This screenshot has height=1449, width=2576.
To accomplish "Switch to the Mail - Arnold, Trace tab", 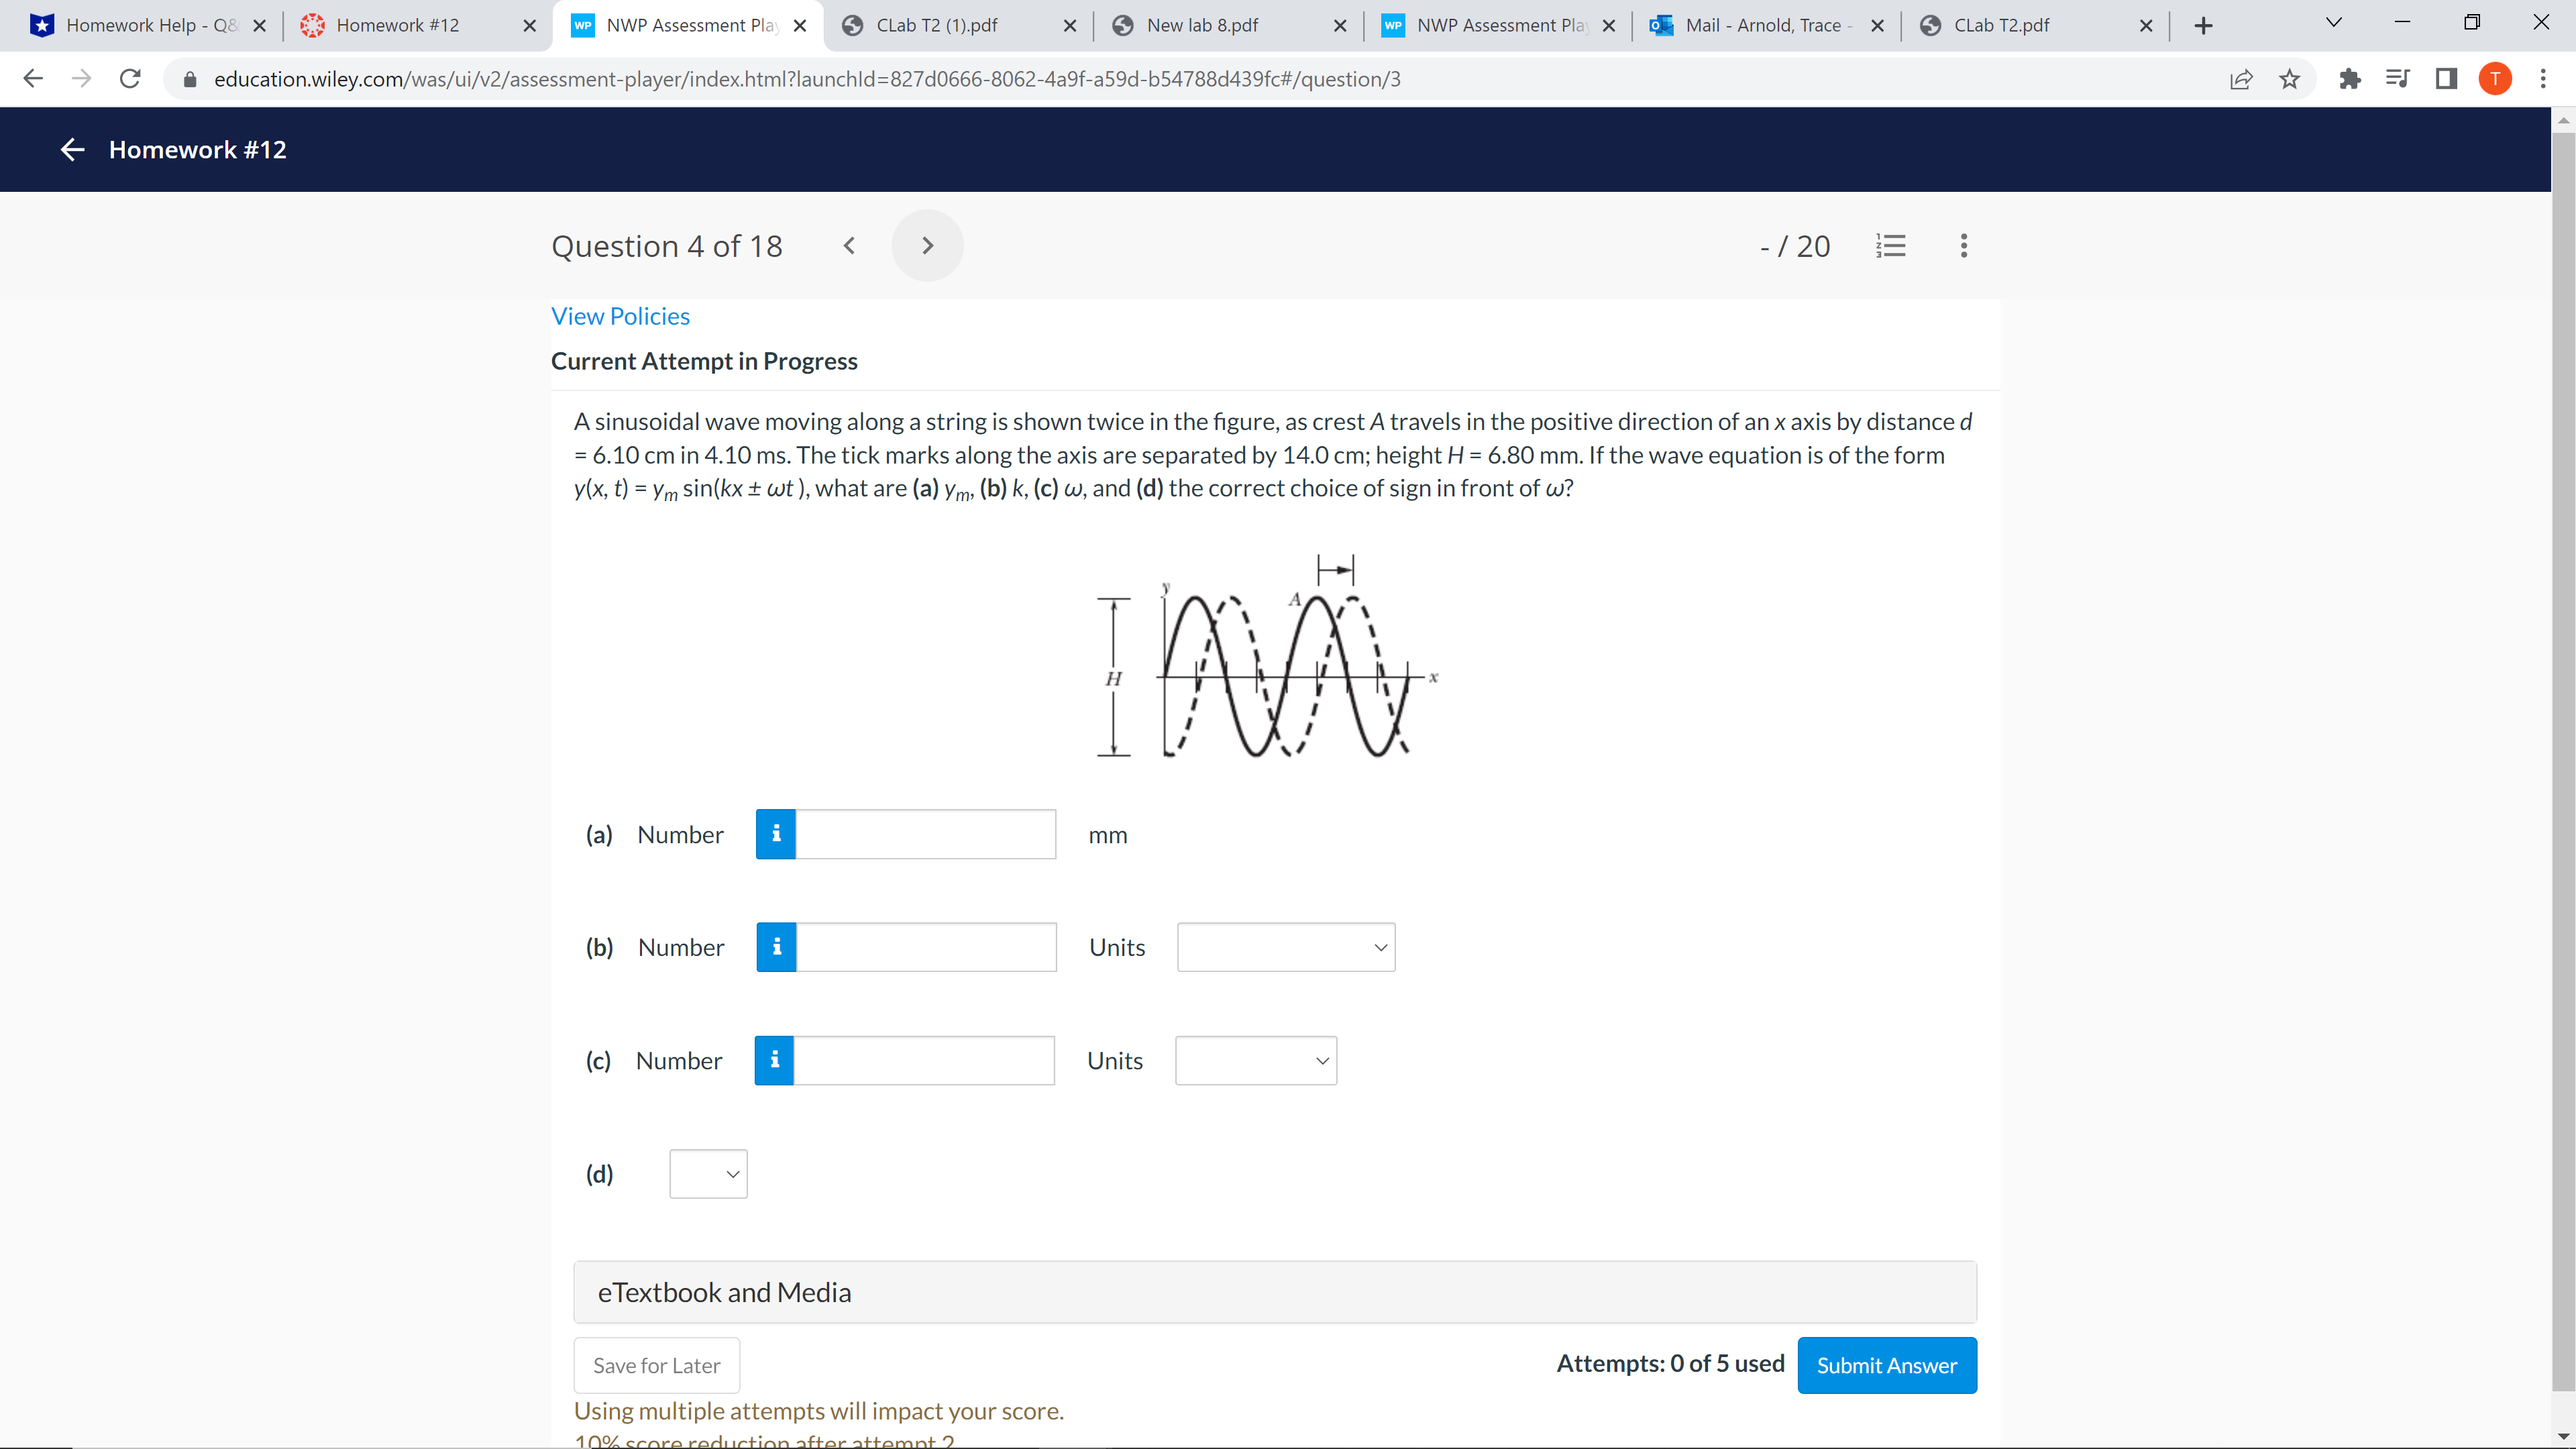I will pyautogui.click(x=1762, y=25).
